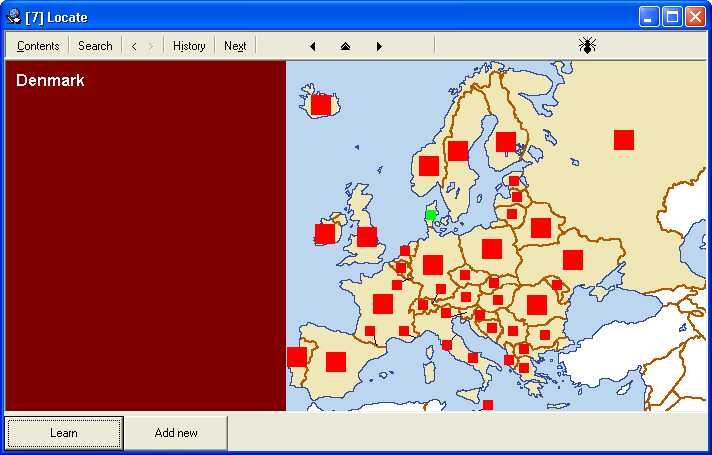Click the back chevron next to Search
Viewport: 712px width, 455px height.
134,46
